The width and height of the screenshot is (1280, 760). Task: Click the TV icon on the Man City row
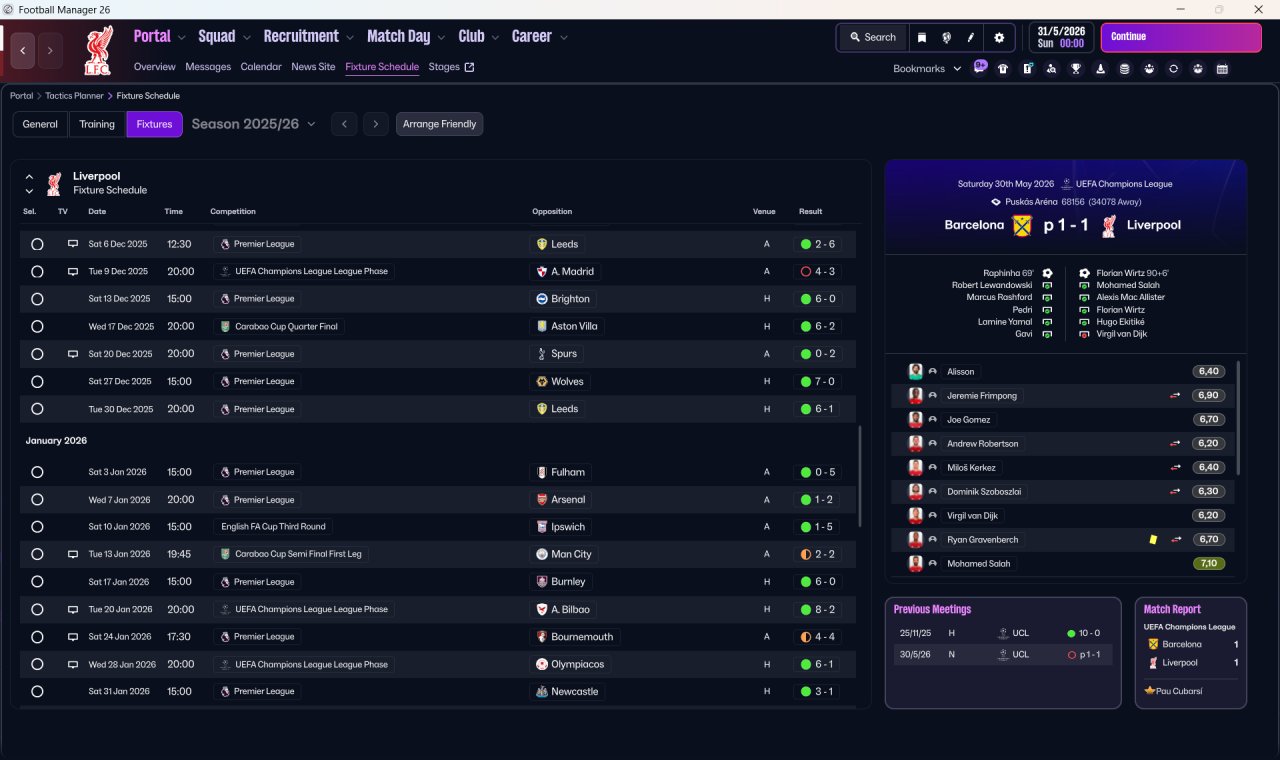click(72, 554)
